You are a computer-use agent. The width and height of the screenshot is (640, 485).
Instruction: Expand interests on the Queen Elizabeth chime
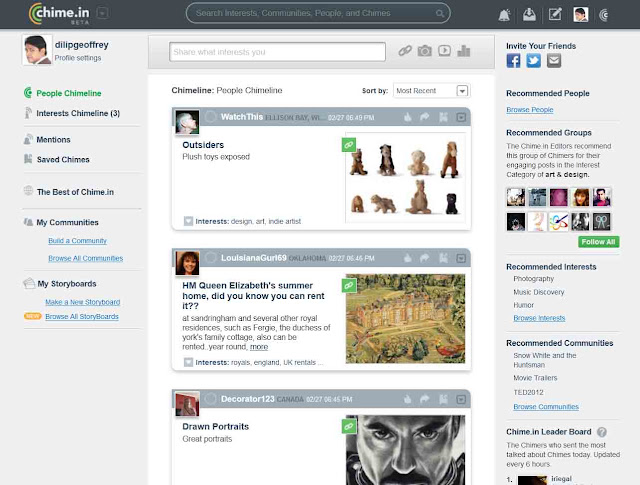pyautogui.click(x=188, y=362)
